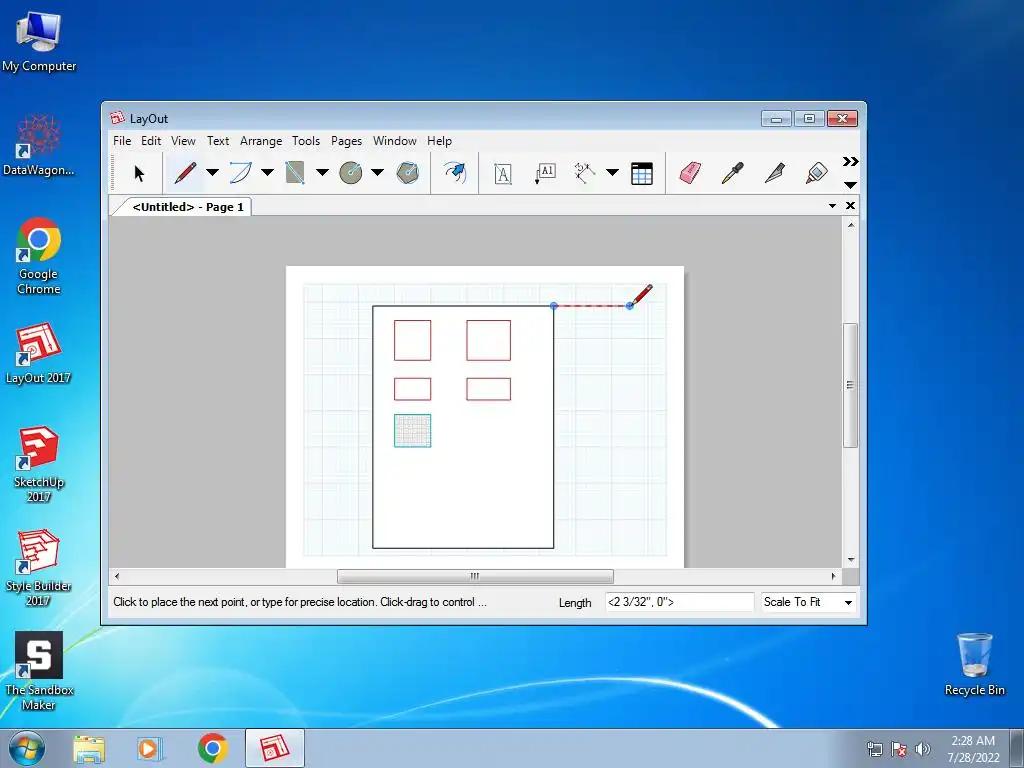Click the vertical scrollbar down arrow
This screenshot has width=1024, height=768.
click(x=851, y=560)
